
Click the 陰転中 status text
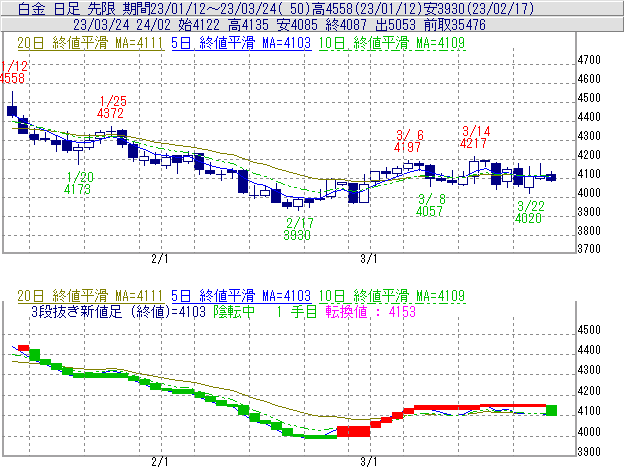[x=234, y=311]
